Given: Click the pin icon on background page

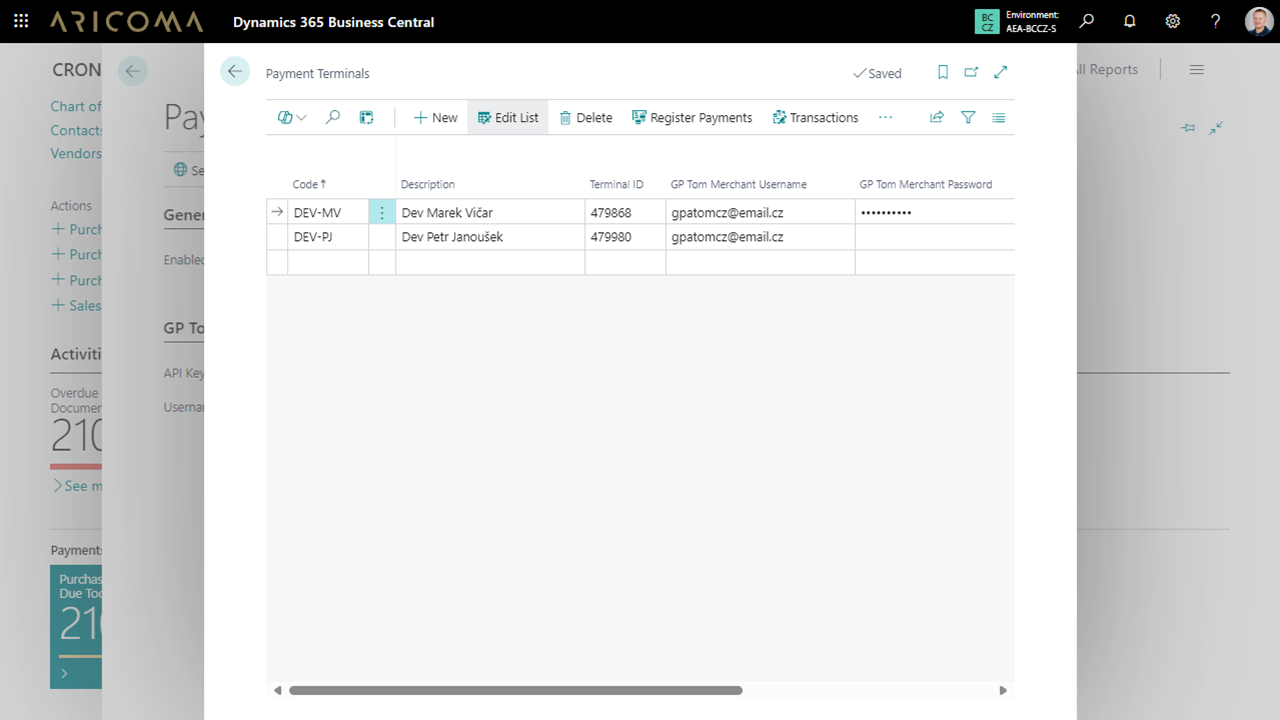Looking at the screenshot, I should [1188, 128].
